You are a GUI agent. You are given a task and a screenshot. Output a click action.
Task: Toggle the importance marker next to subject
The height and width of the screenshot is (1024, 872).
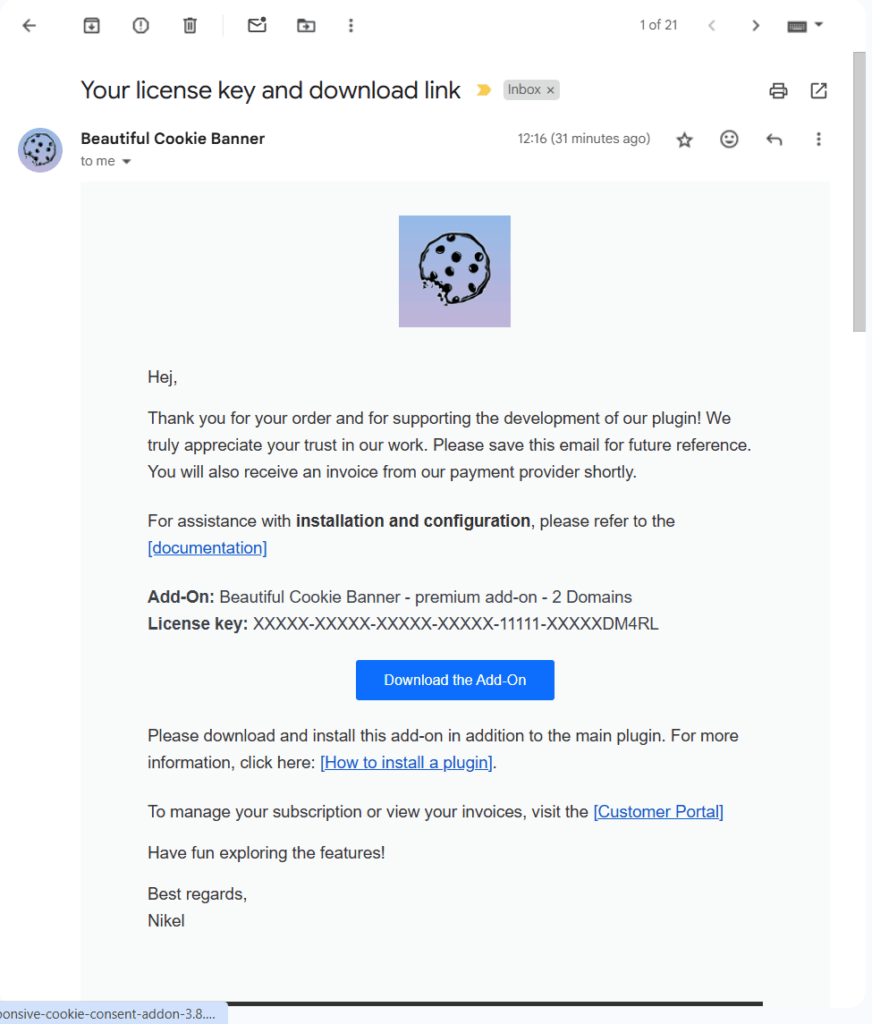tap(483, 89)
